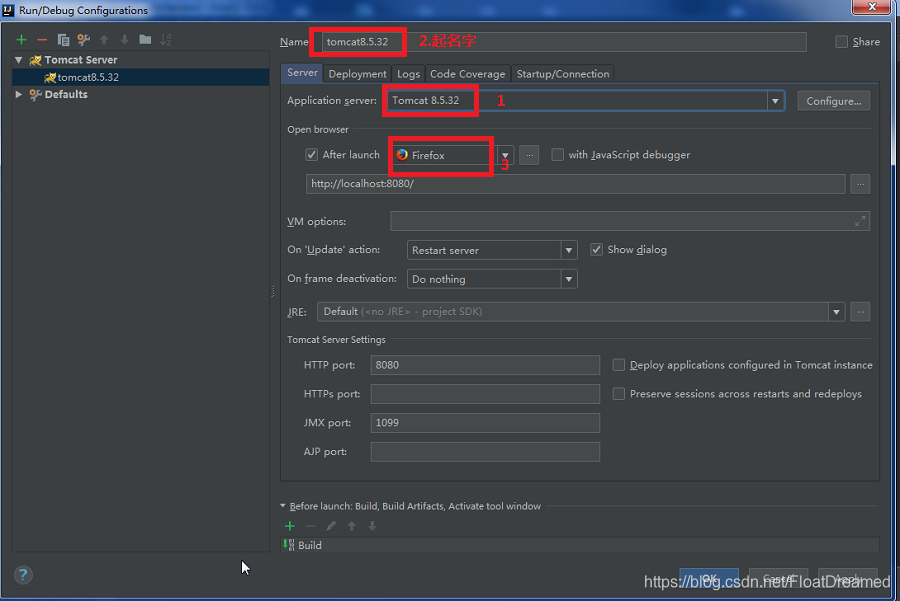Move before-launch task up arrow
900x601 pixels.
pyautogui.click(x=352, y=526)
